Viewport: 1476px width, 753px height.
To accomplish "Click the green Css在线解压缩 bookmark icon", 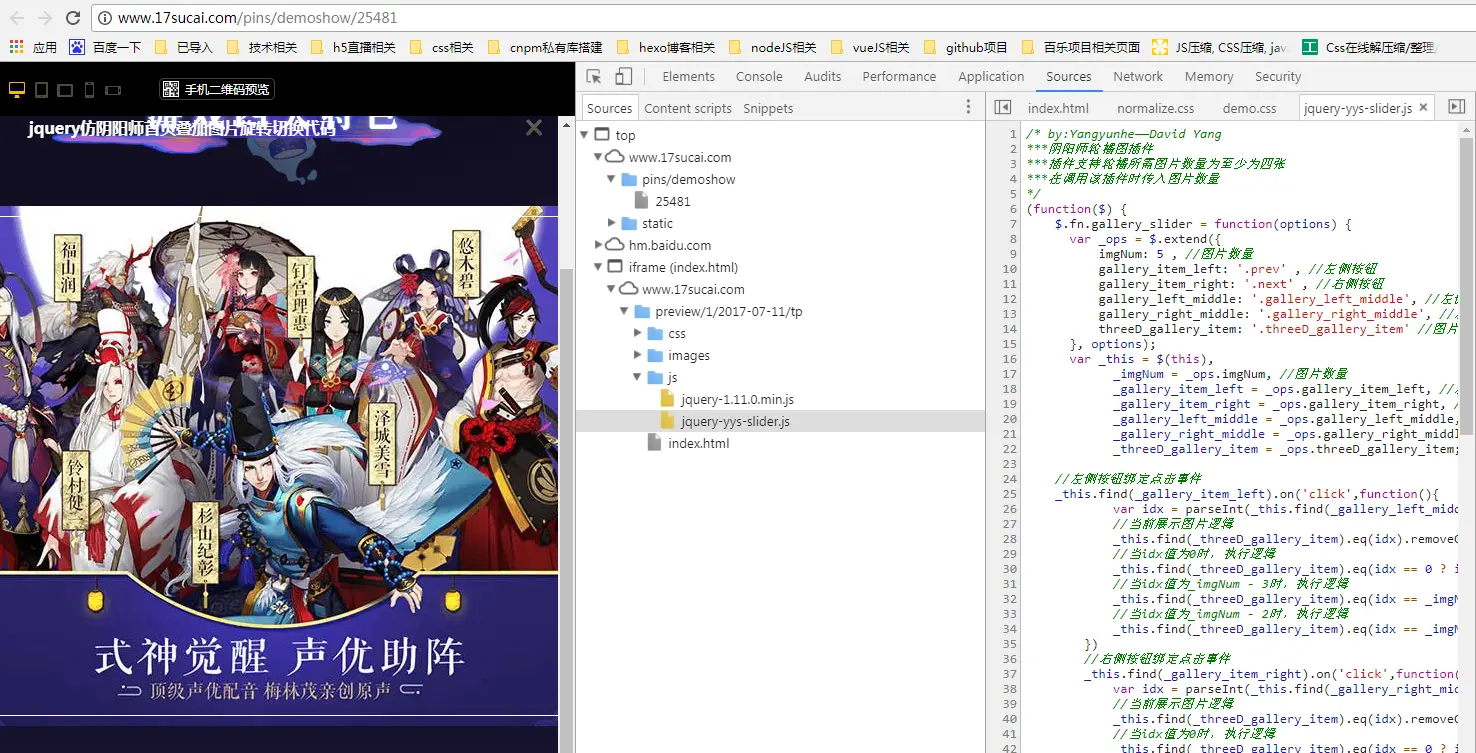I will 1310,47.
